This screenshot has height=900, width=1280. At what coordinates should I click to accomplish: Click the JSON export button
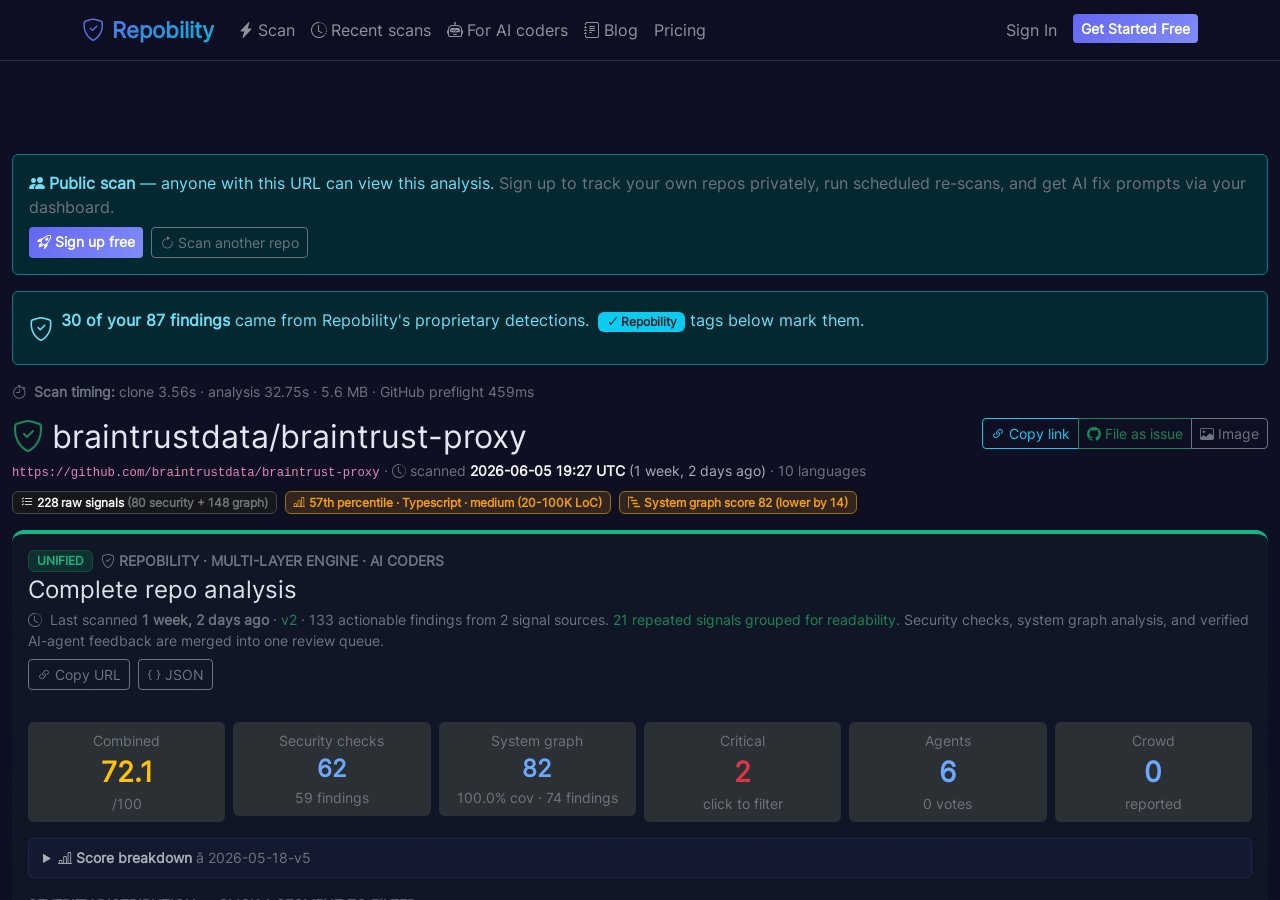tap(175, 674)
